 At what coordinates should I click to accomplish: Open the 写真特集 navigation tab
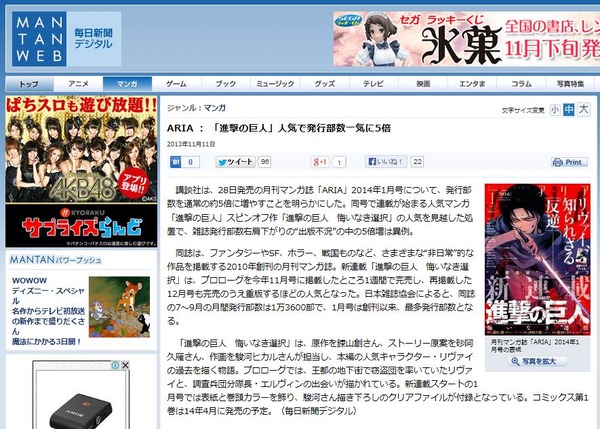tap(570, 84)
